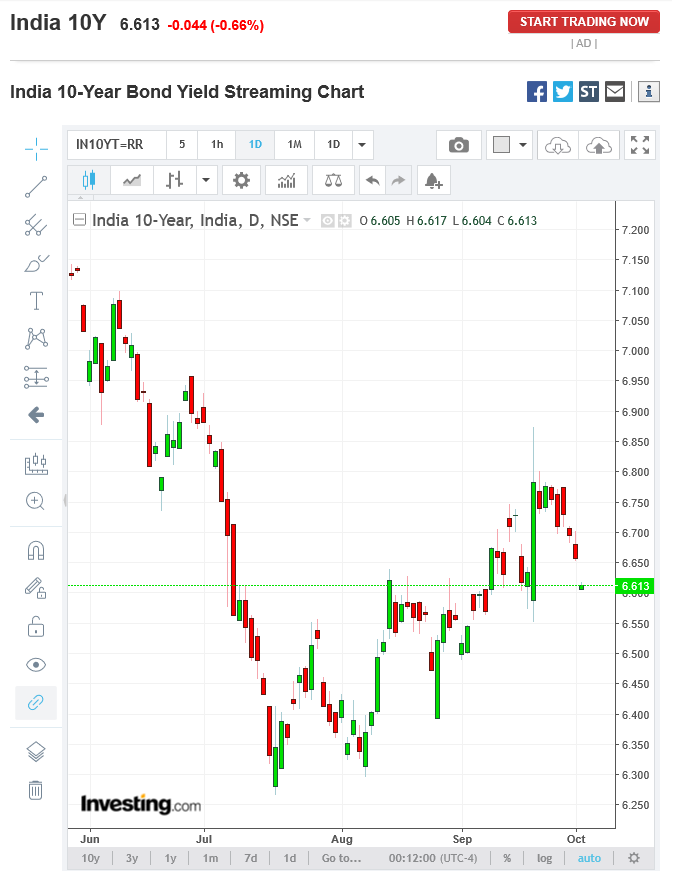The image size is (674, 871).
Task: Click the IN10YT=RR symbol field
Action: 117,145
